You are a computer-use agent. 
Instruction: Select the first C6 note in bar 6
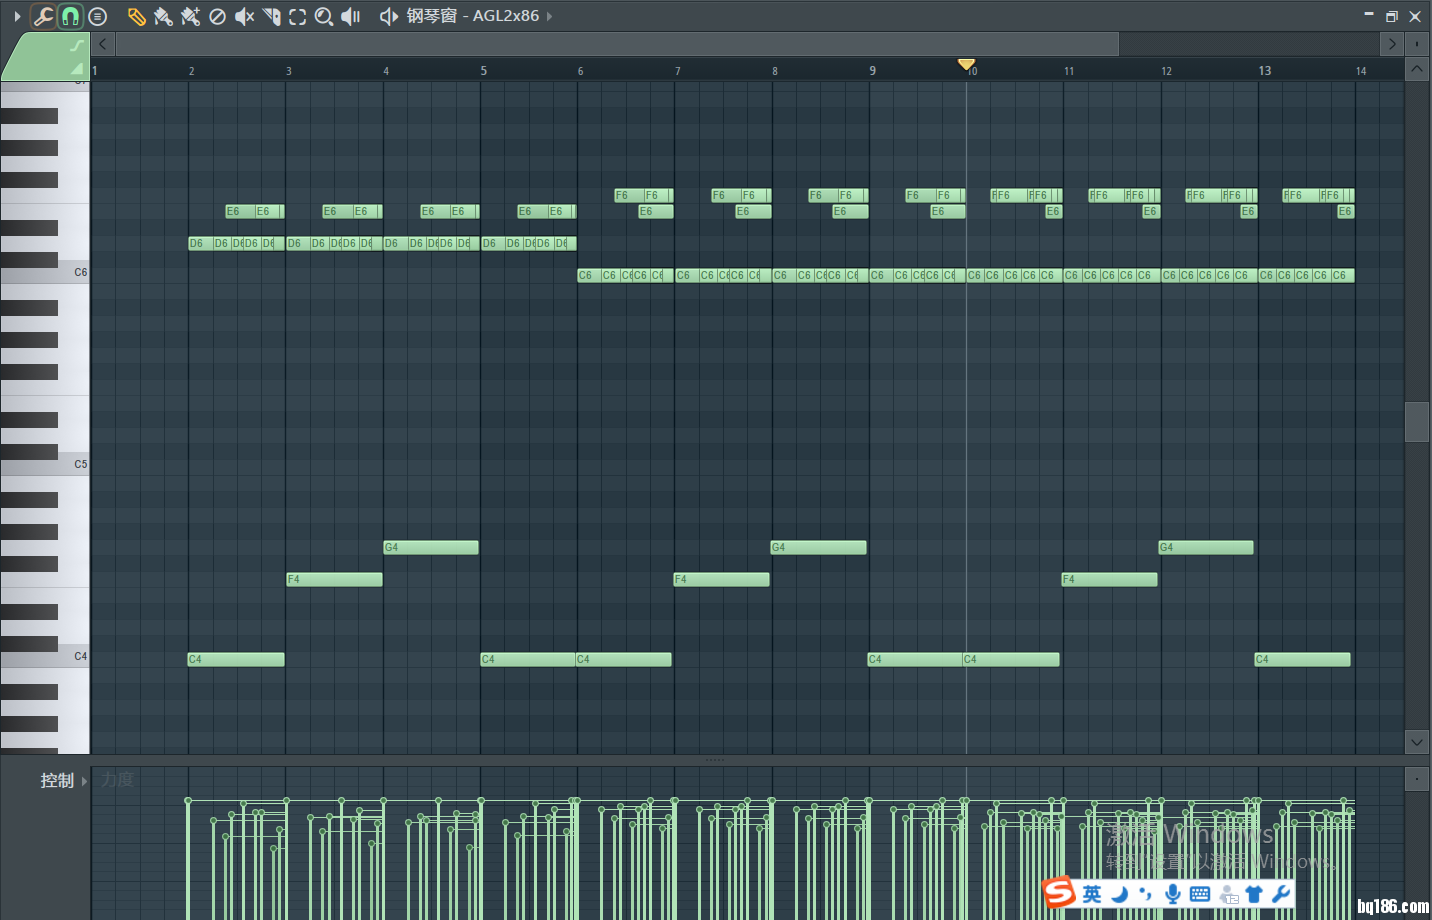pyautogui.click(x=588, y=275)
